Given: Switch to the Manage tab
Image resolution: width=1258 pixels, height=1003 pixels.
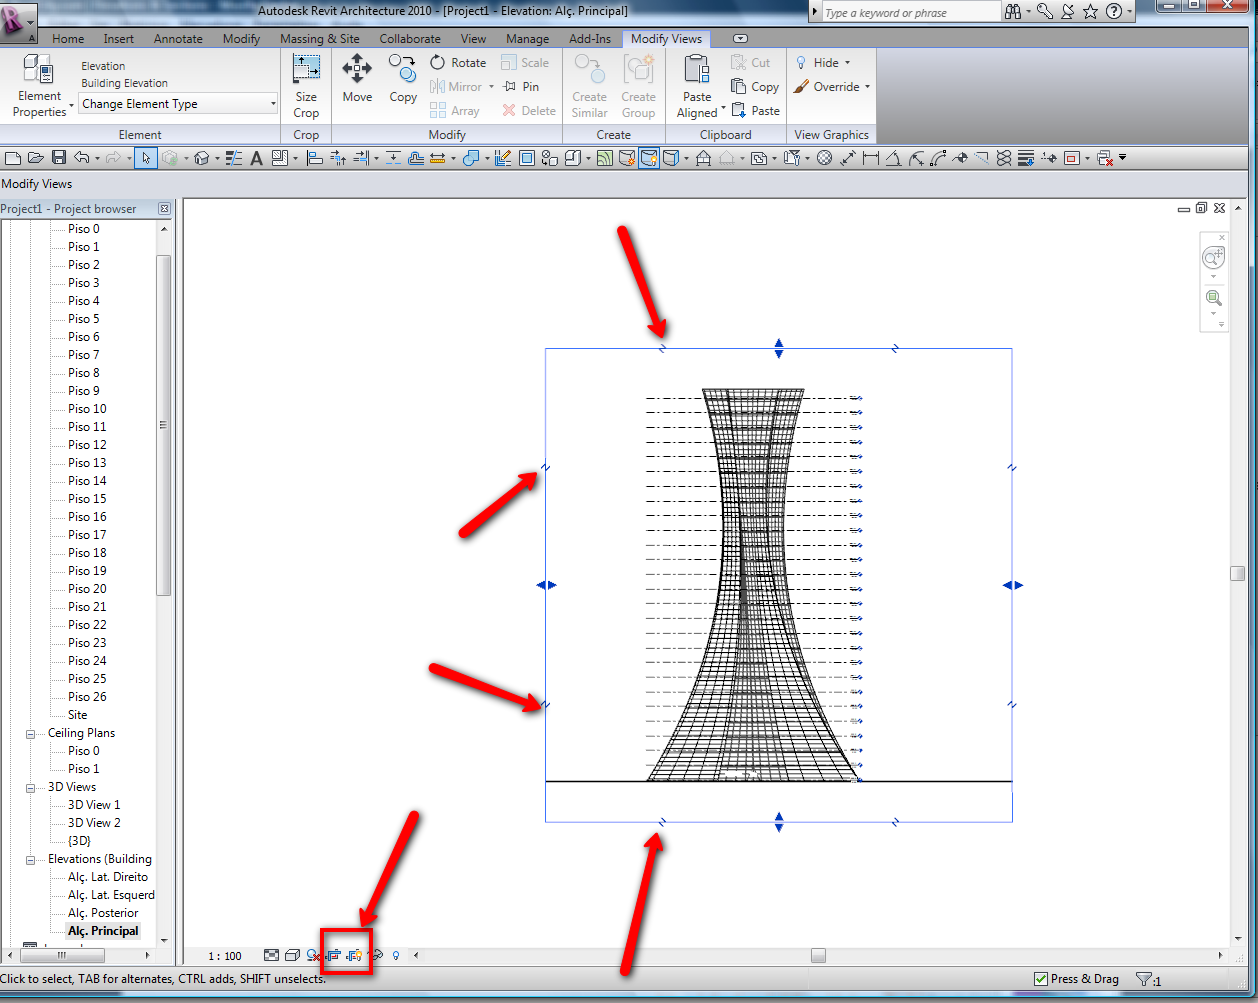Looking at the screenshot, I should point(527,39).
